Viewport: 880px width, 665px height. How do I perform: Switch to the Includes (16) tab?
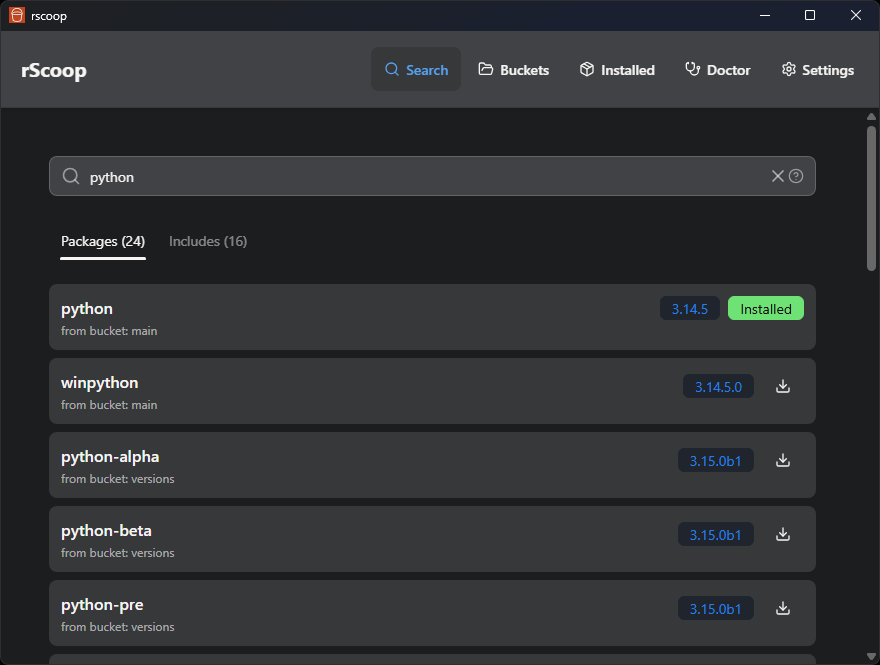208,242
